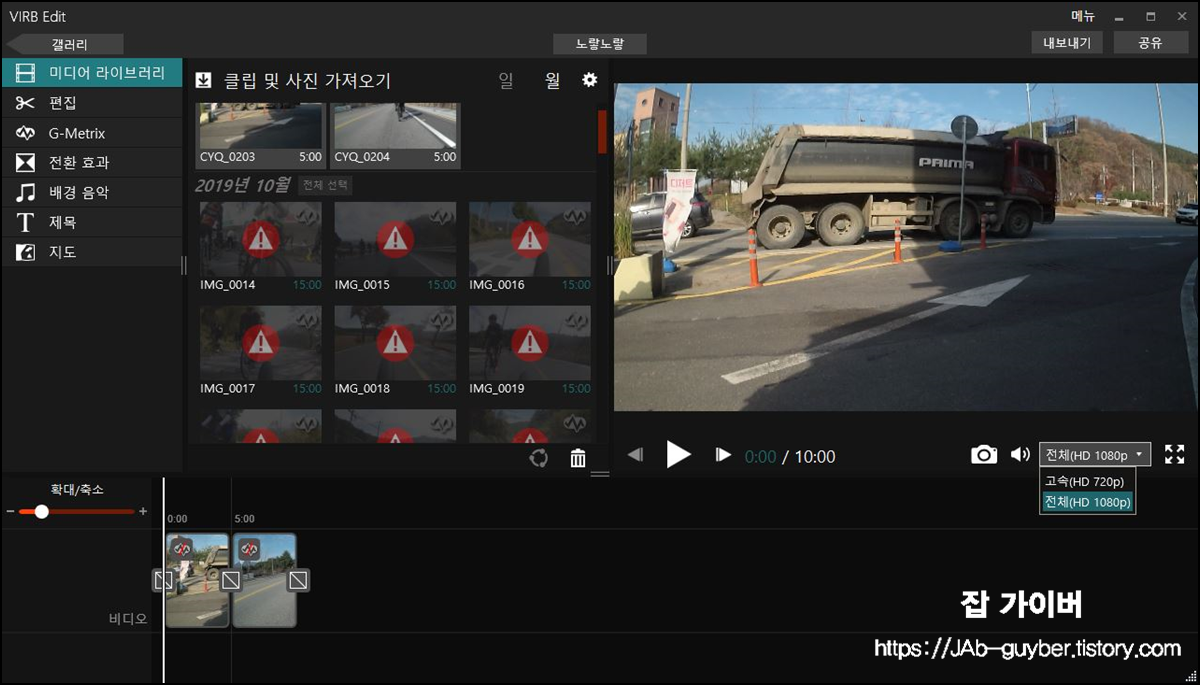The width and height of the screenshot is (1200, 685).
Task: Switch library grouping to 일
Action: click(x=506, y=81)
